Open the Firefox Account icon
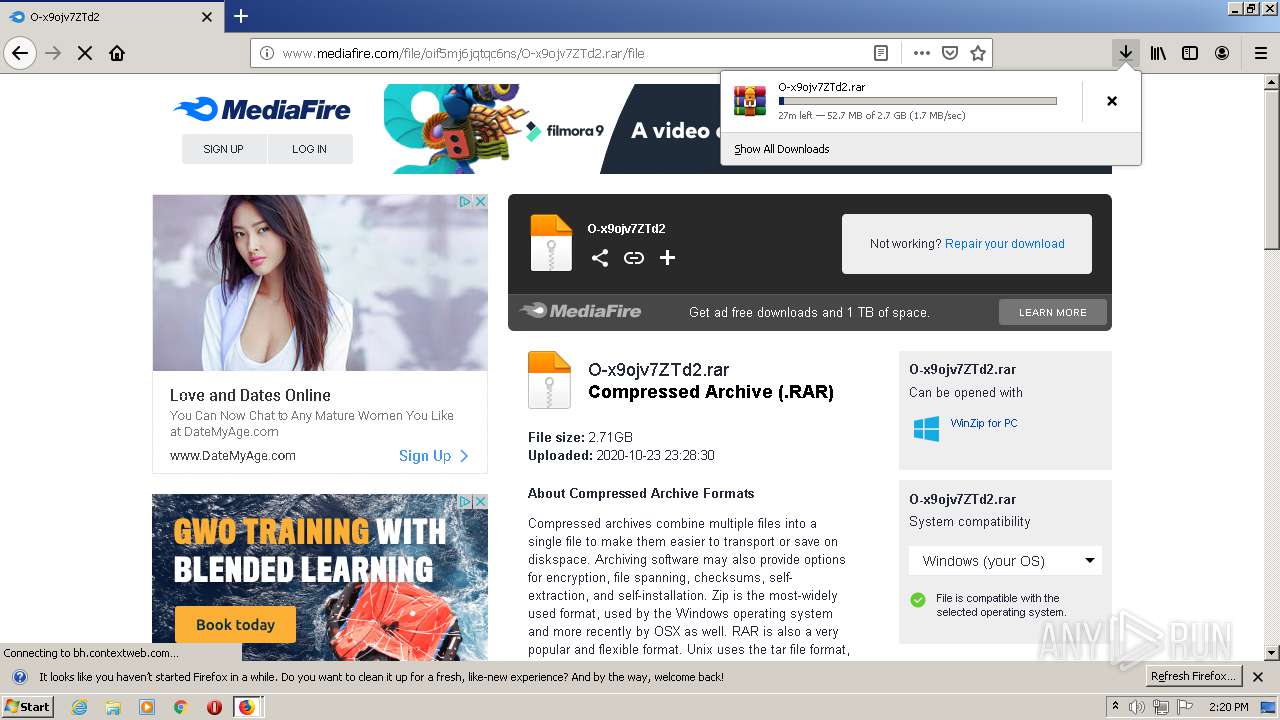 point(1222,53)
